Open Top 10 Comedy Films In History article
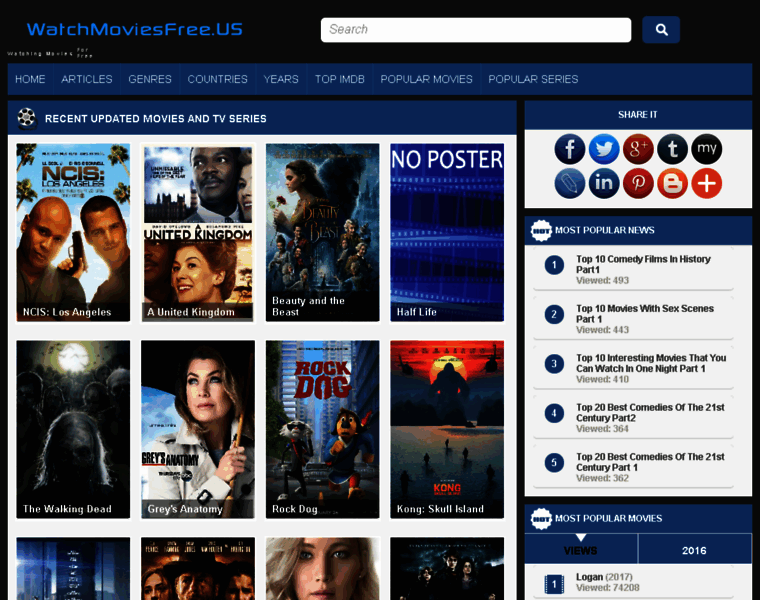 coord(643,264)
